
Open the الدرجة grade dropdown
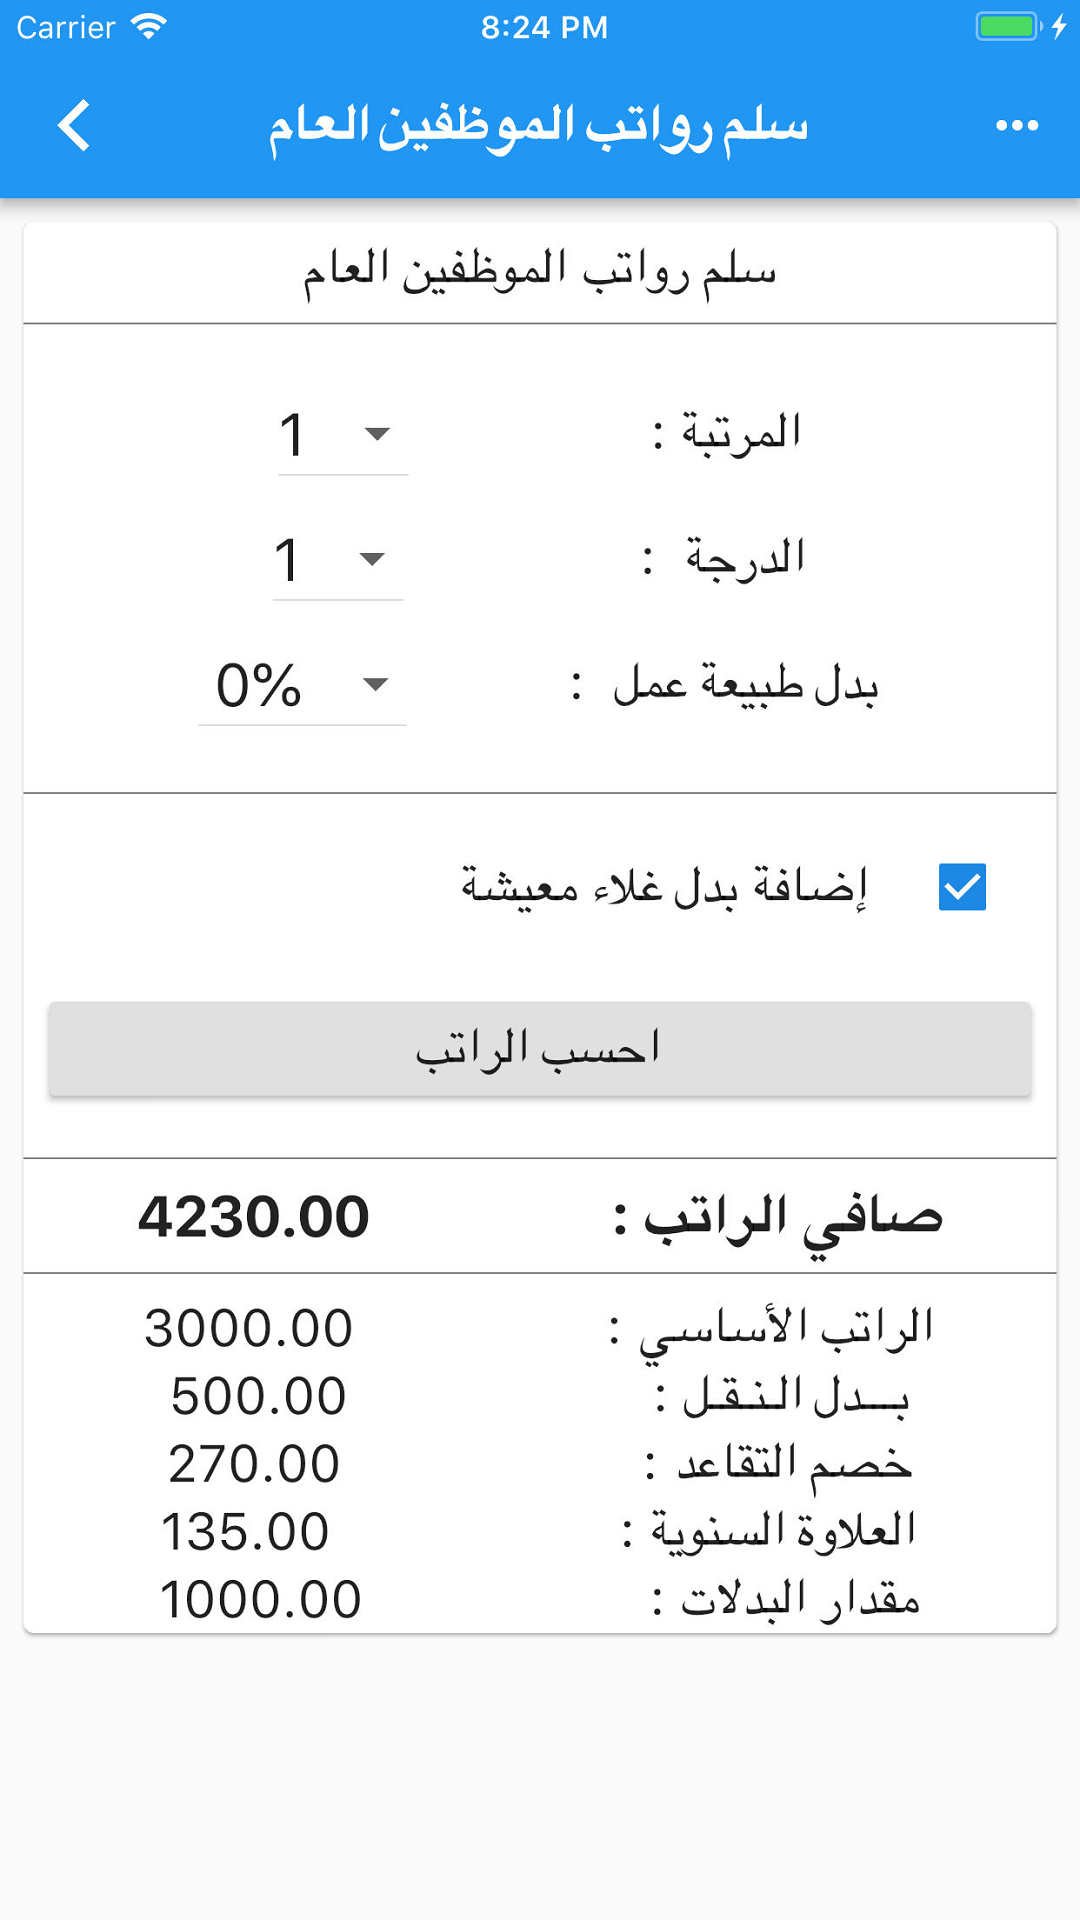[337, 560]
